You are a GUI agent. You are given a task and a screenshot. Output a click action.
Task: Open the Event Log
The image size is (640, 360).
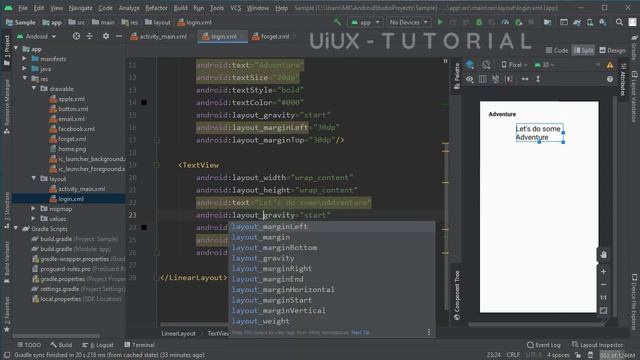coord(544,345)
